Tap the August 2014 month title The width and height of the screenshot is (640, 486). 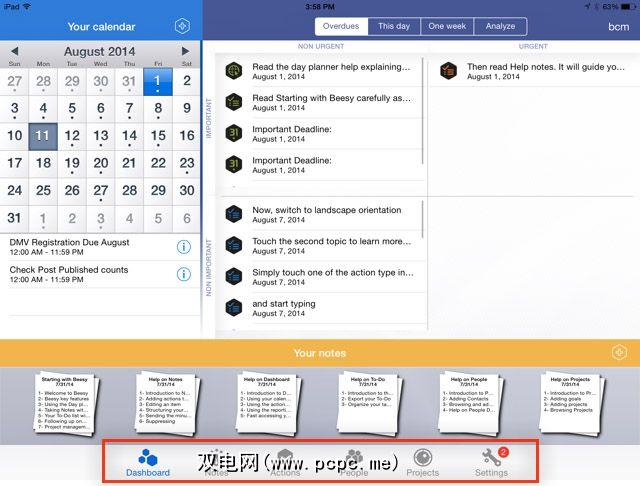100,51
